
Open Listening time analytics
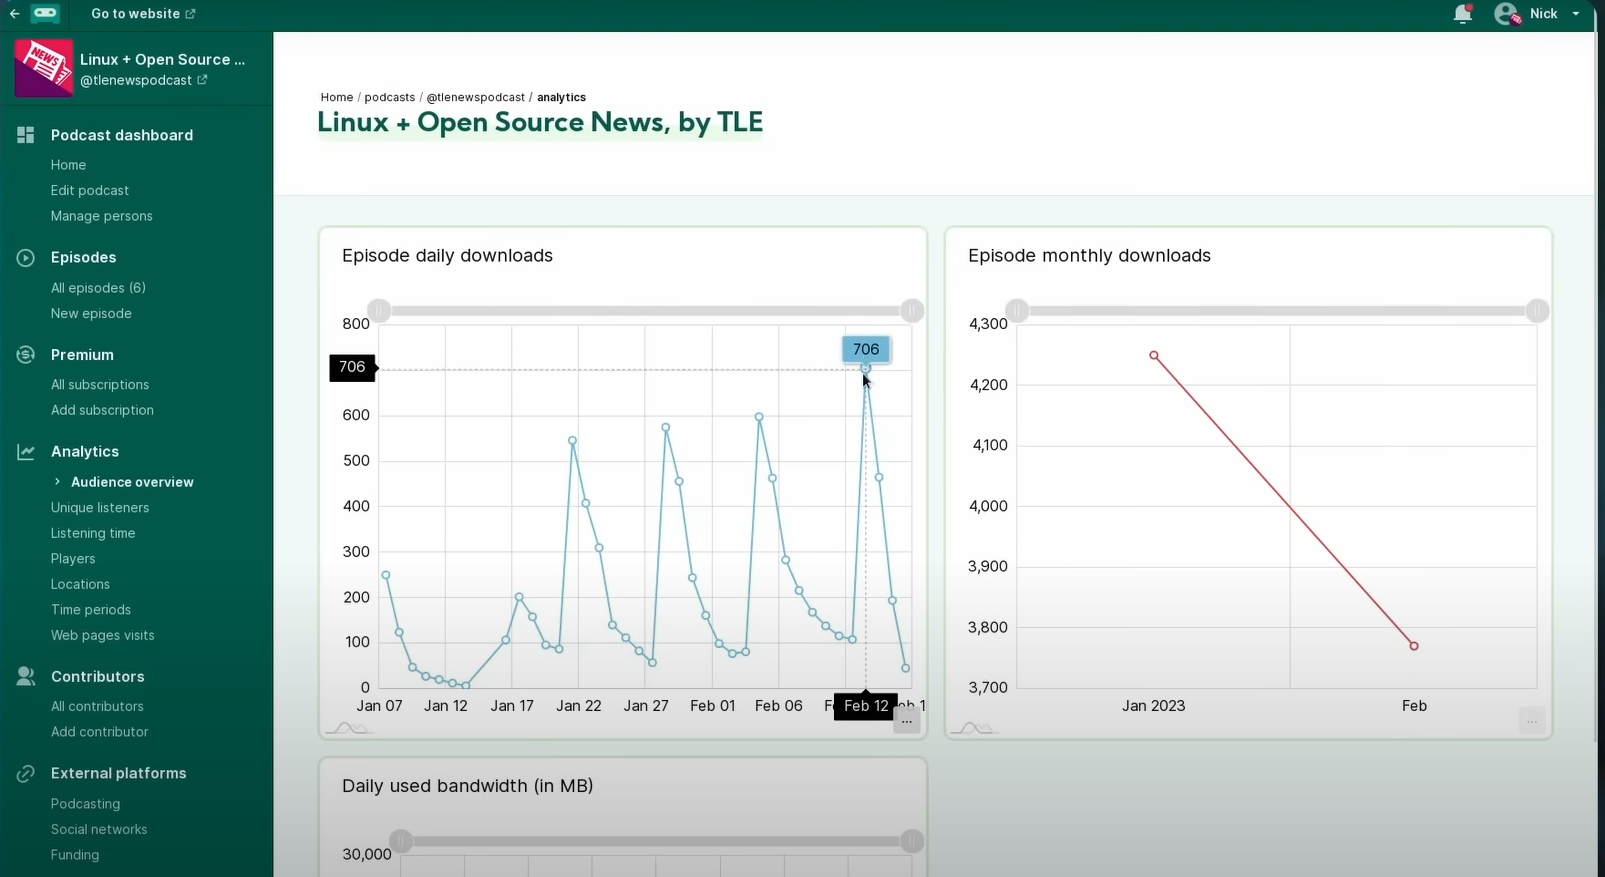[93, 533]
